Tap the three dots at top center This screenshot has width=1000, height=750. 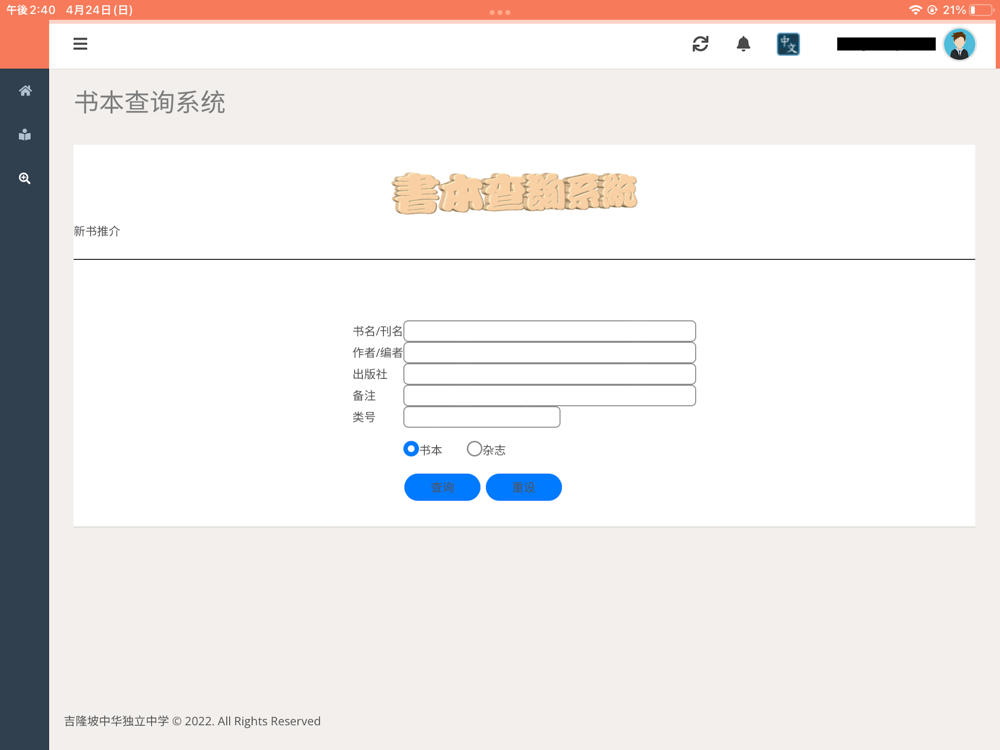pyautogui.click(x=500, y=12)
